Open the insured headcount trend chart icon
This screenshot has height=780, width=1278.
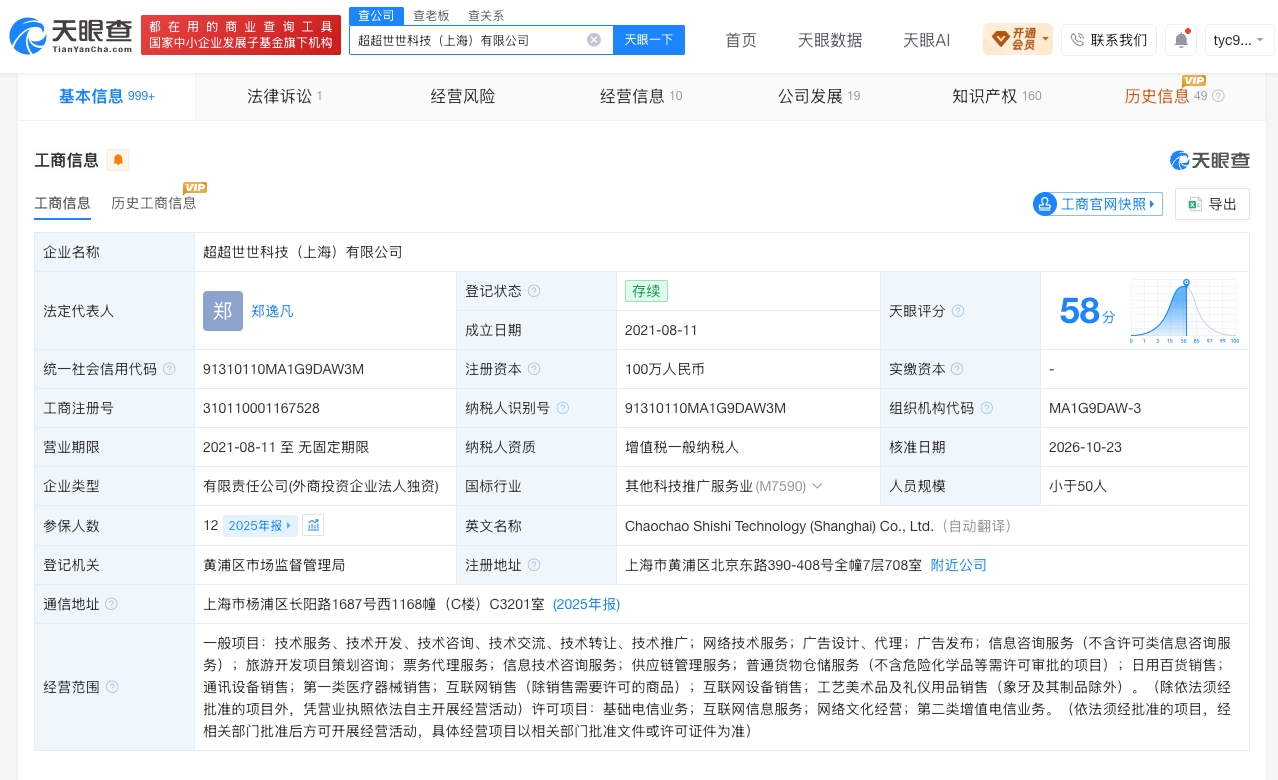point(313,525)
